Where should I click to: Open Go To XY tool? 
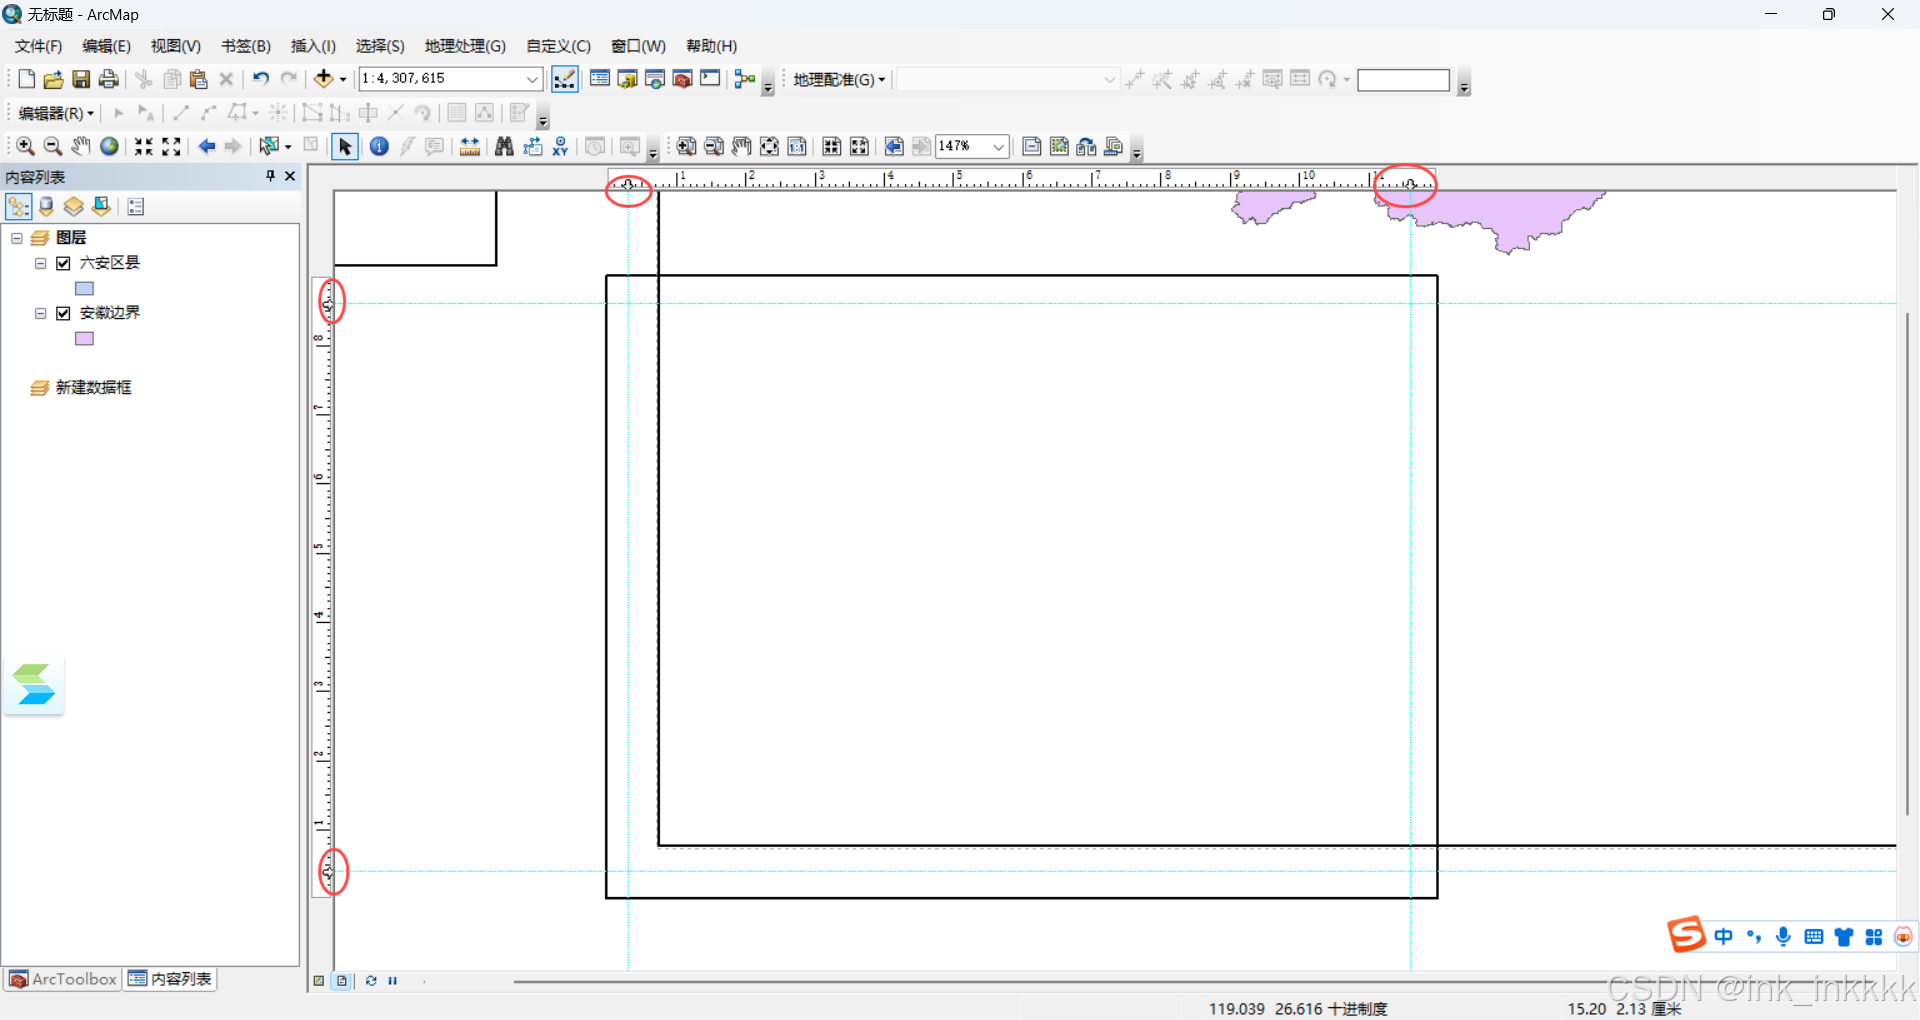tap(560, 146)
